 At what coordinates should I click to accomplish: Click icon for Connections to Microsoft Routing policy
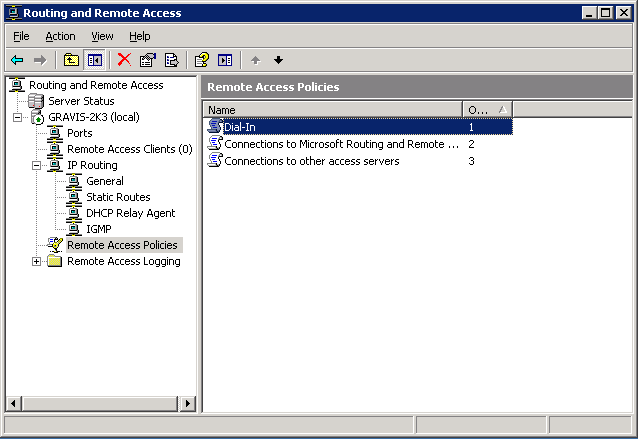click(215, 143)
